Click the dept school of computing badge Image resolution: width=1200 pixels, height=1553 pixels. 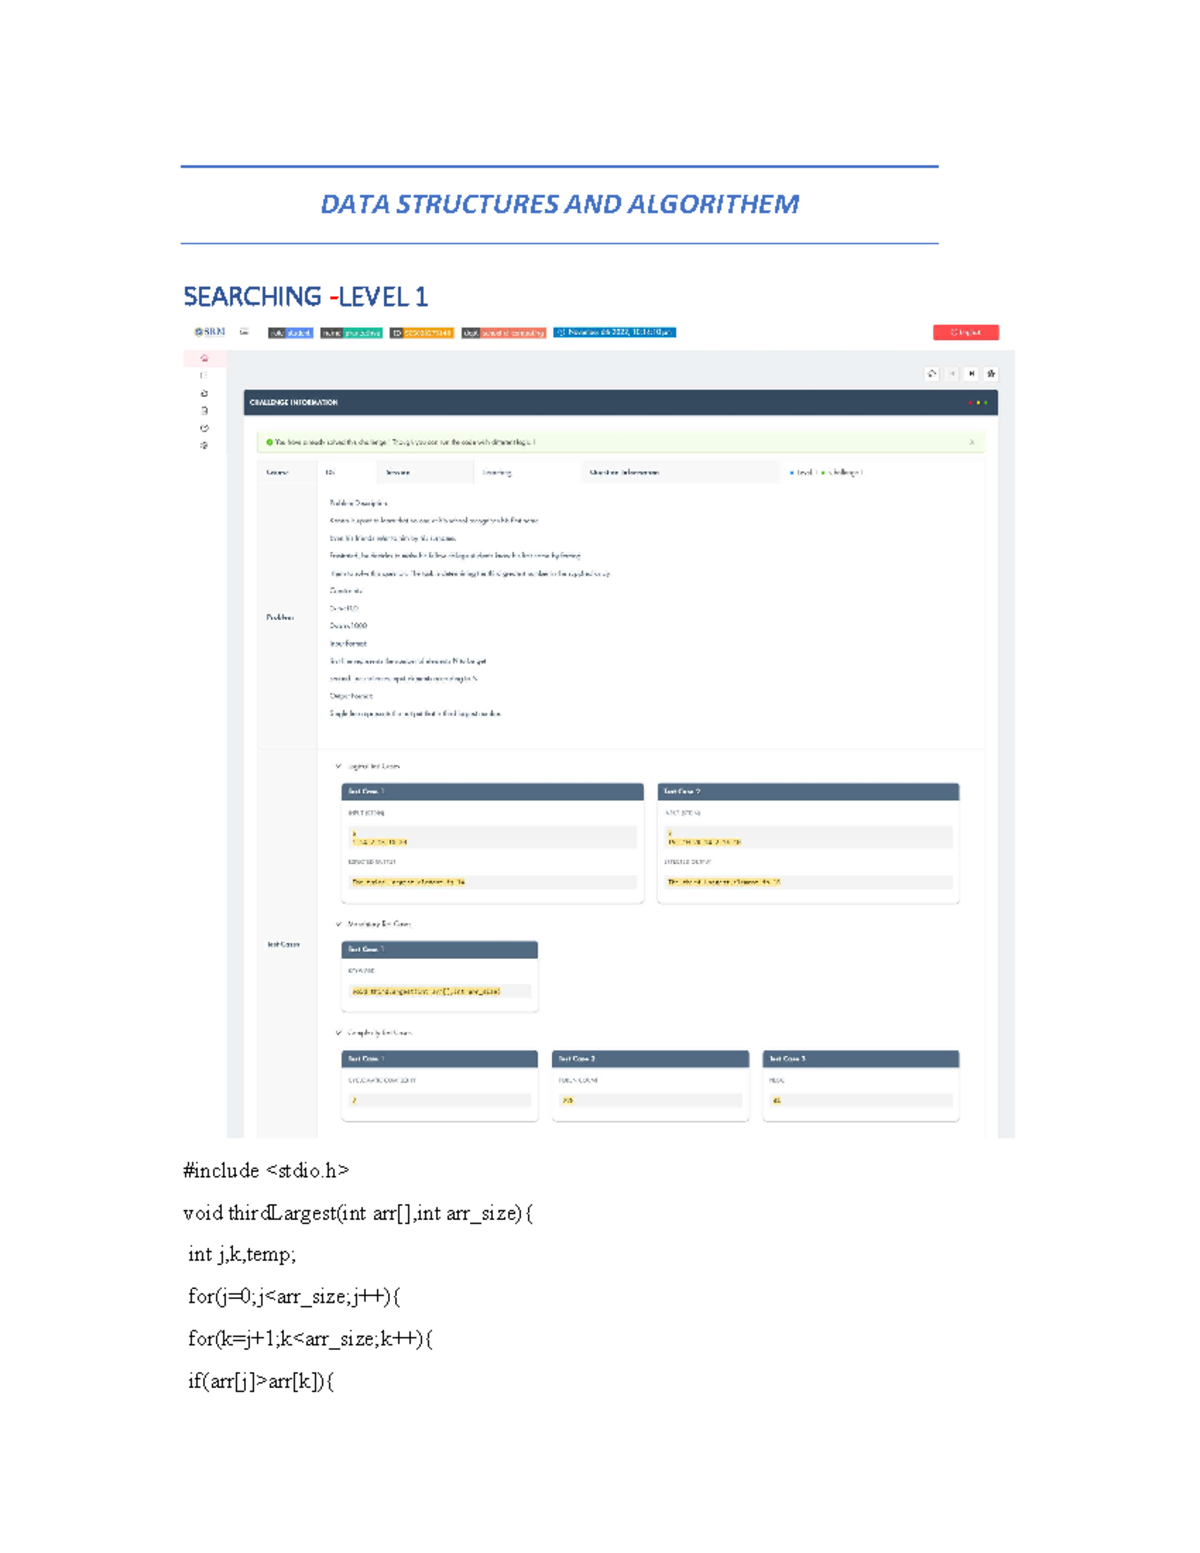point(503,333)
